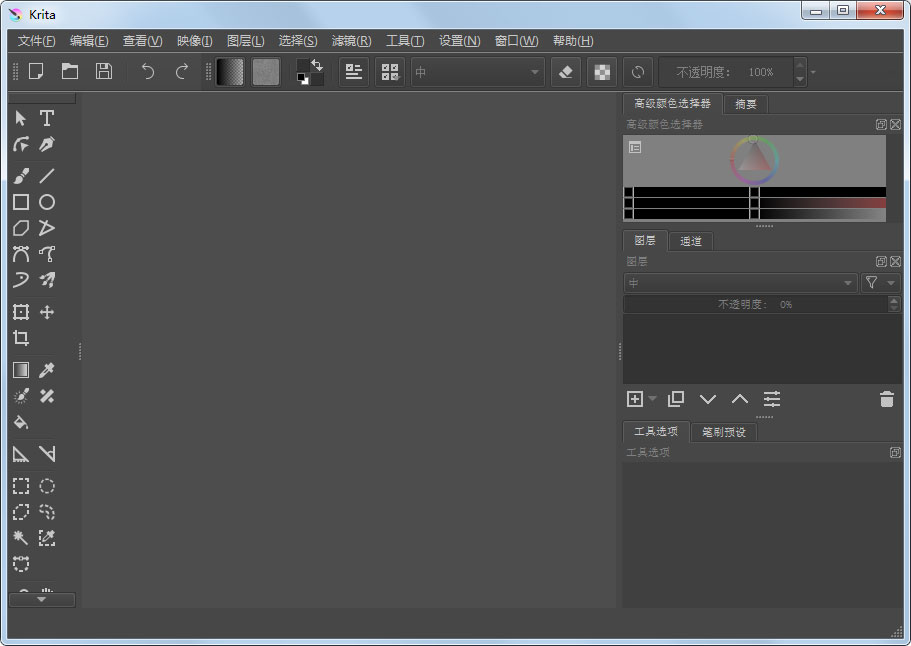This screenshot has width=911, height=646.
Task: Move the layer up with the arrow button
Action: pos(740,399)
